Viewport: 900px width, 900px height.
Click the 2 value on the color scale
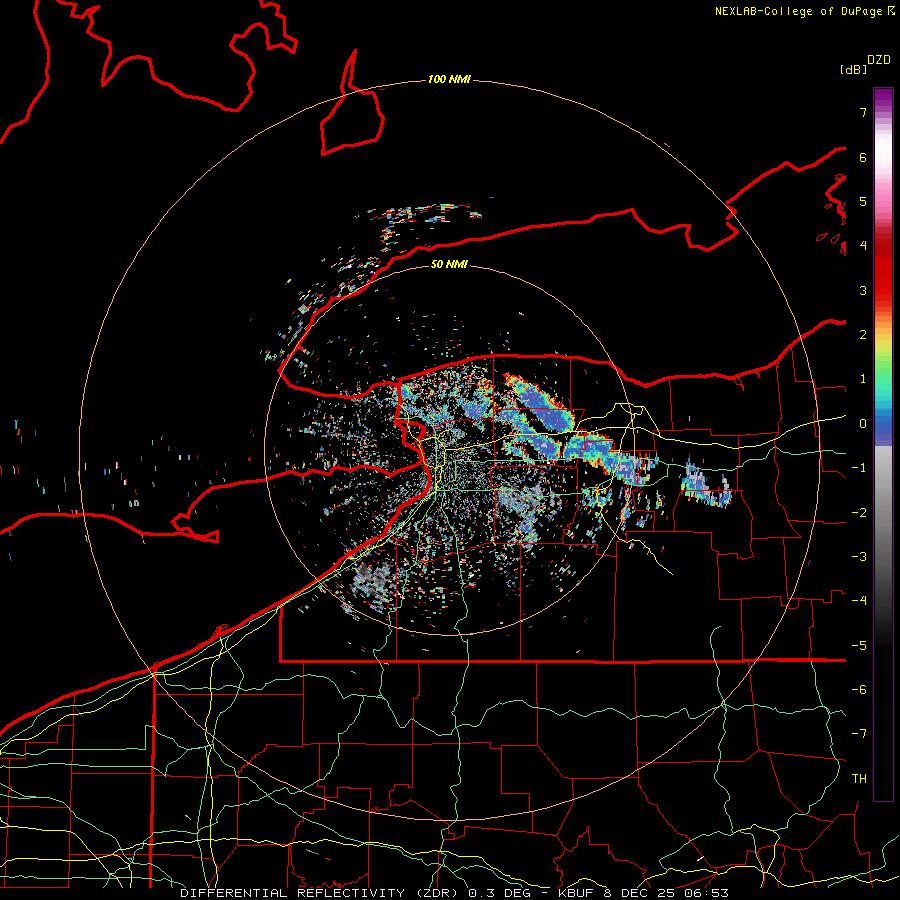863,335
